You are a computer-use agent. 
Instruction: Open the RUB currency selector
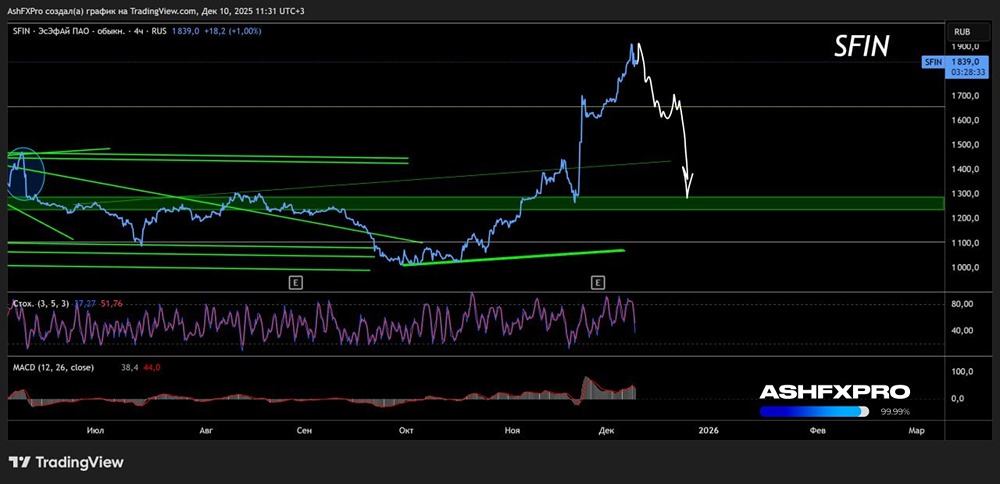click(963, 32)
